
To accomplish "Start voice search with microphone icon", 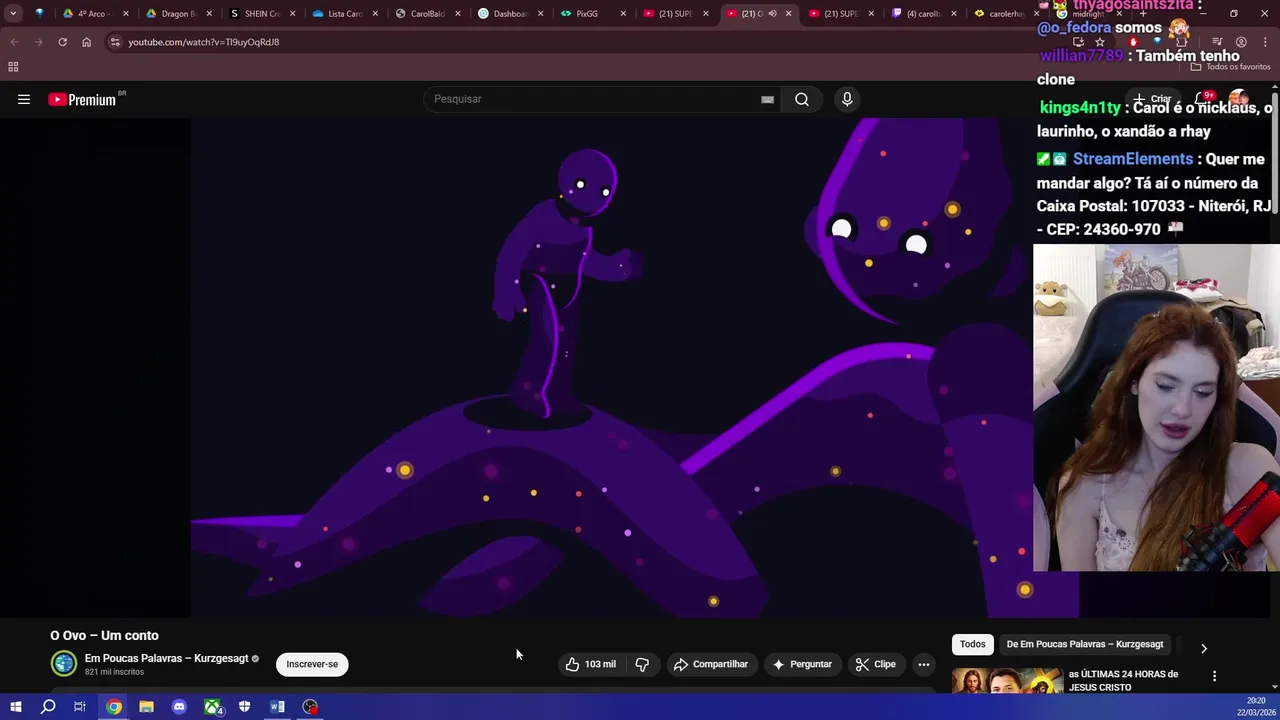I will (x=847, y=99).
